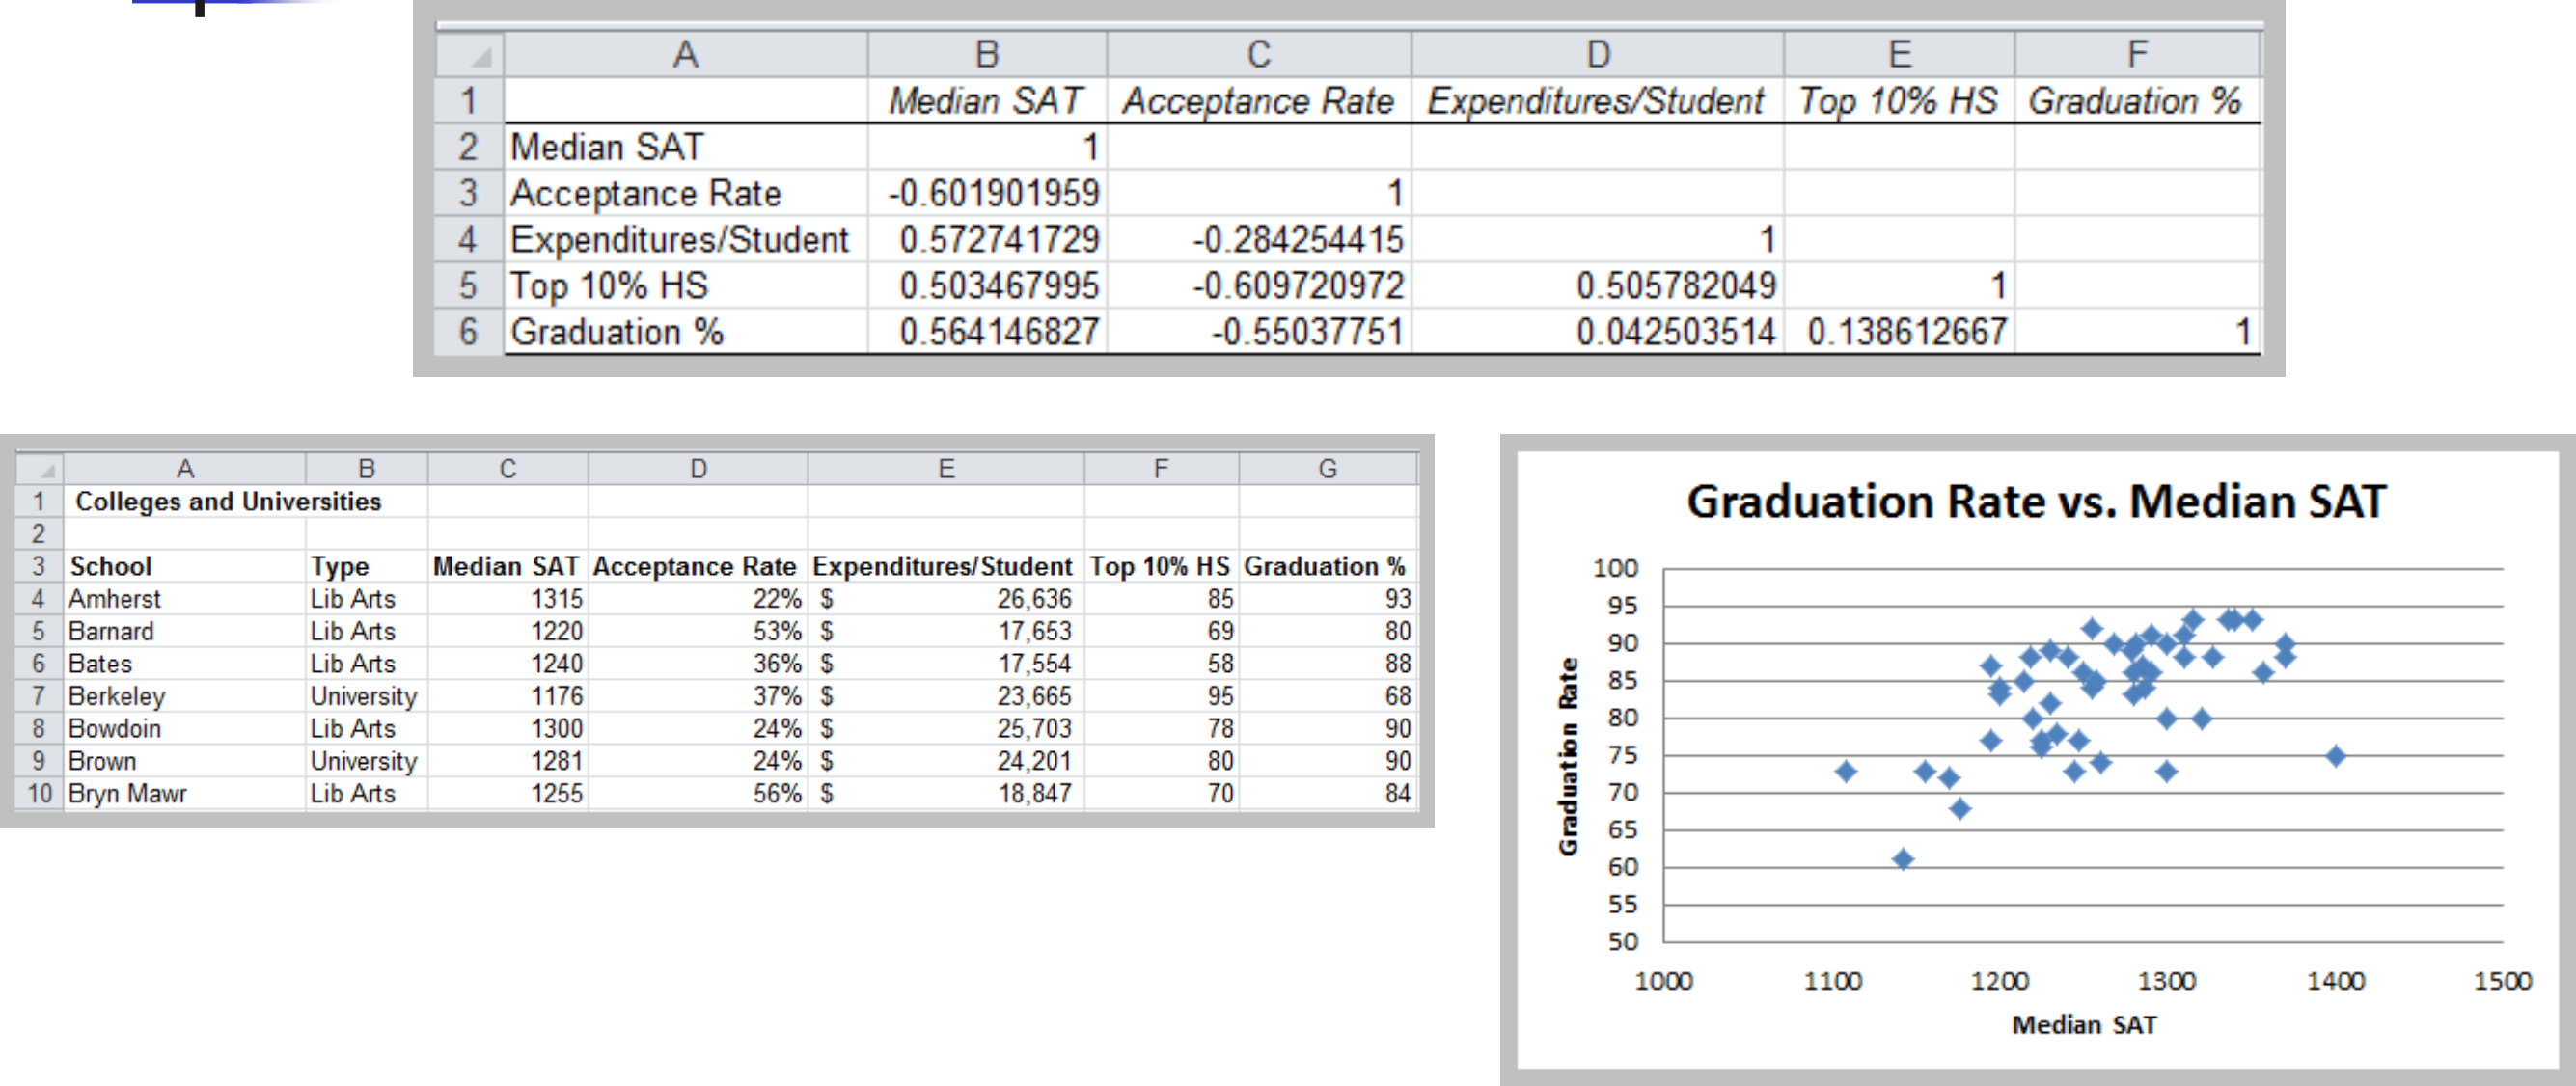Screen dimensions: 2576x1086
Task: Click Acceptance Rate header in colleges sheet
Action: [x=695, y=566]
